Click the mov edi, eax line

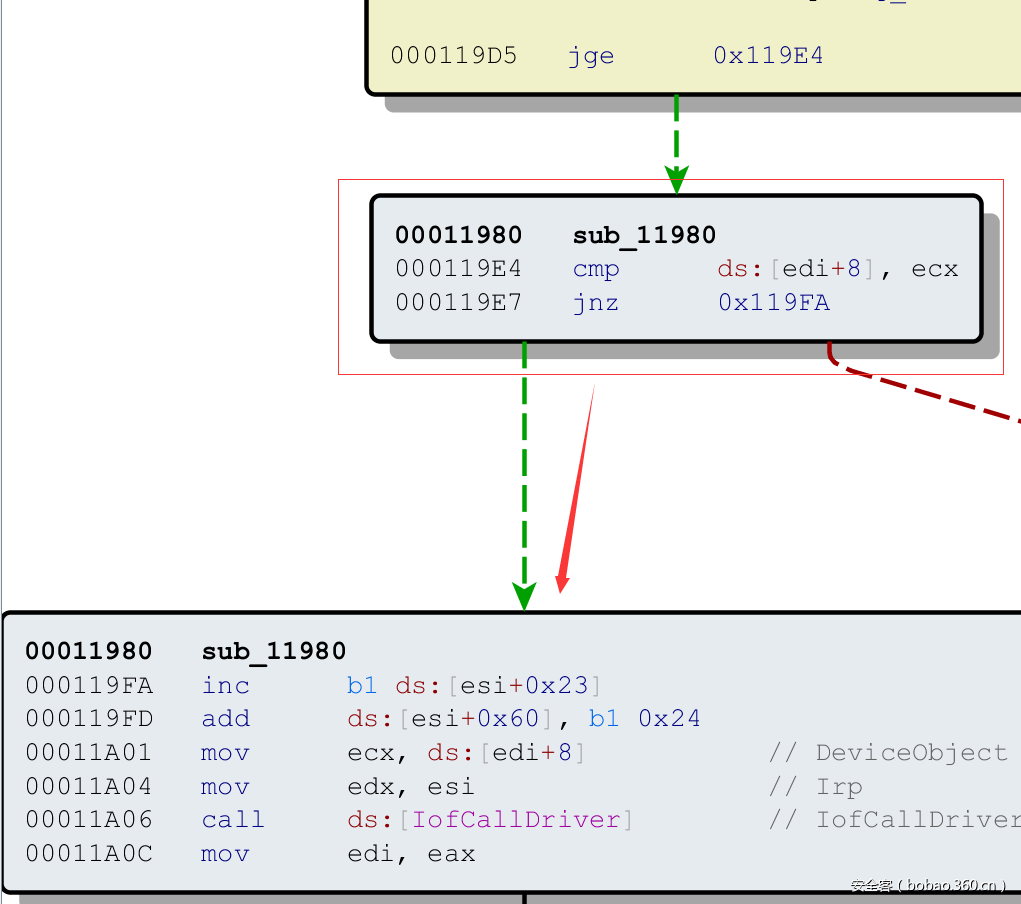[225, 853]
